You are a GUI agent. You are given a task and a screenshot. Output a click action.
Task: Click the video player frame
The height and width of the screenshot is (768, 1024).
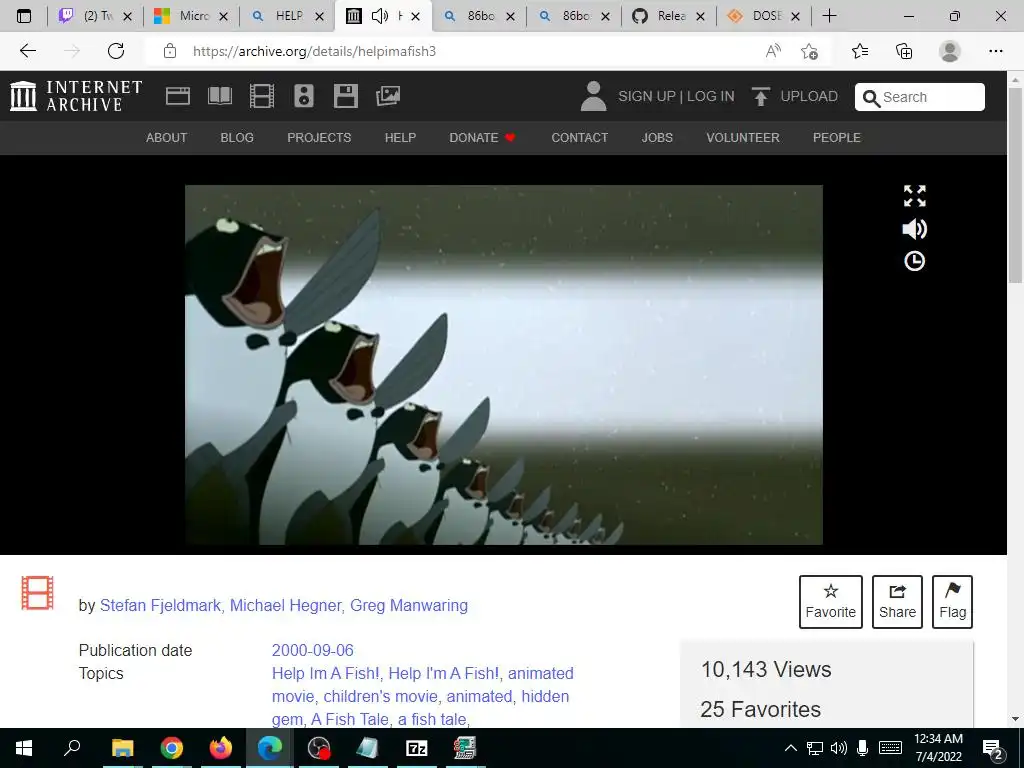click(504, 364)
